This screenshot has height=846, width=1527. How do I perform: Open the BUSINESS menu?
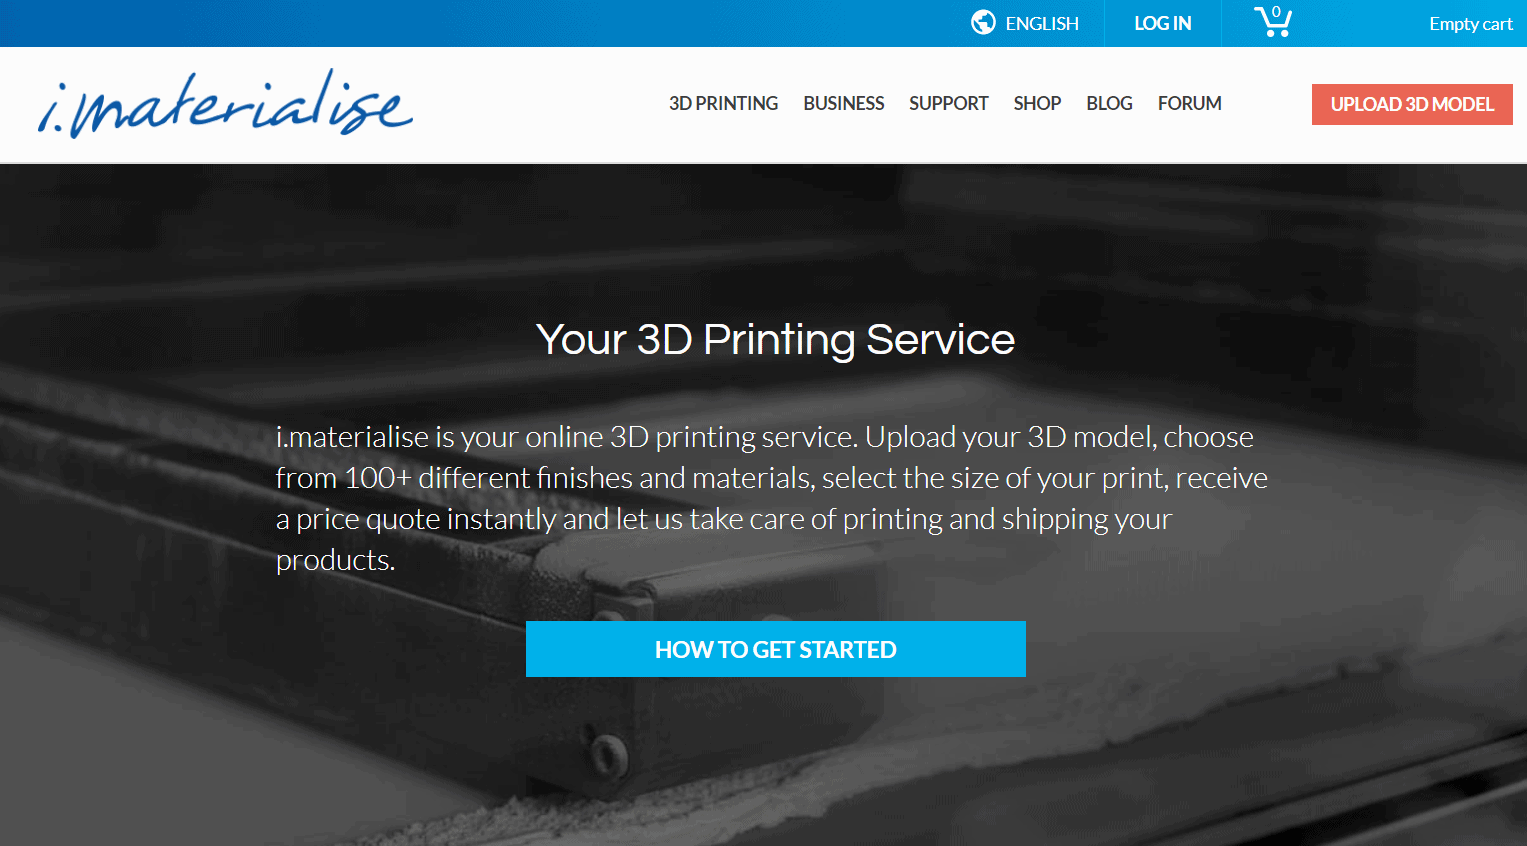tap(843, 103)
